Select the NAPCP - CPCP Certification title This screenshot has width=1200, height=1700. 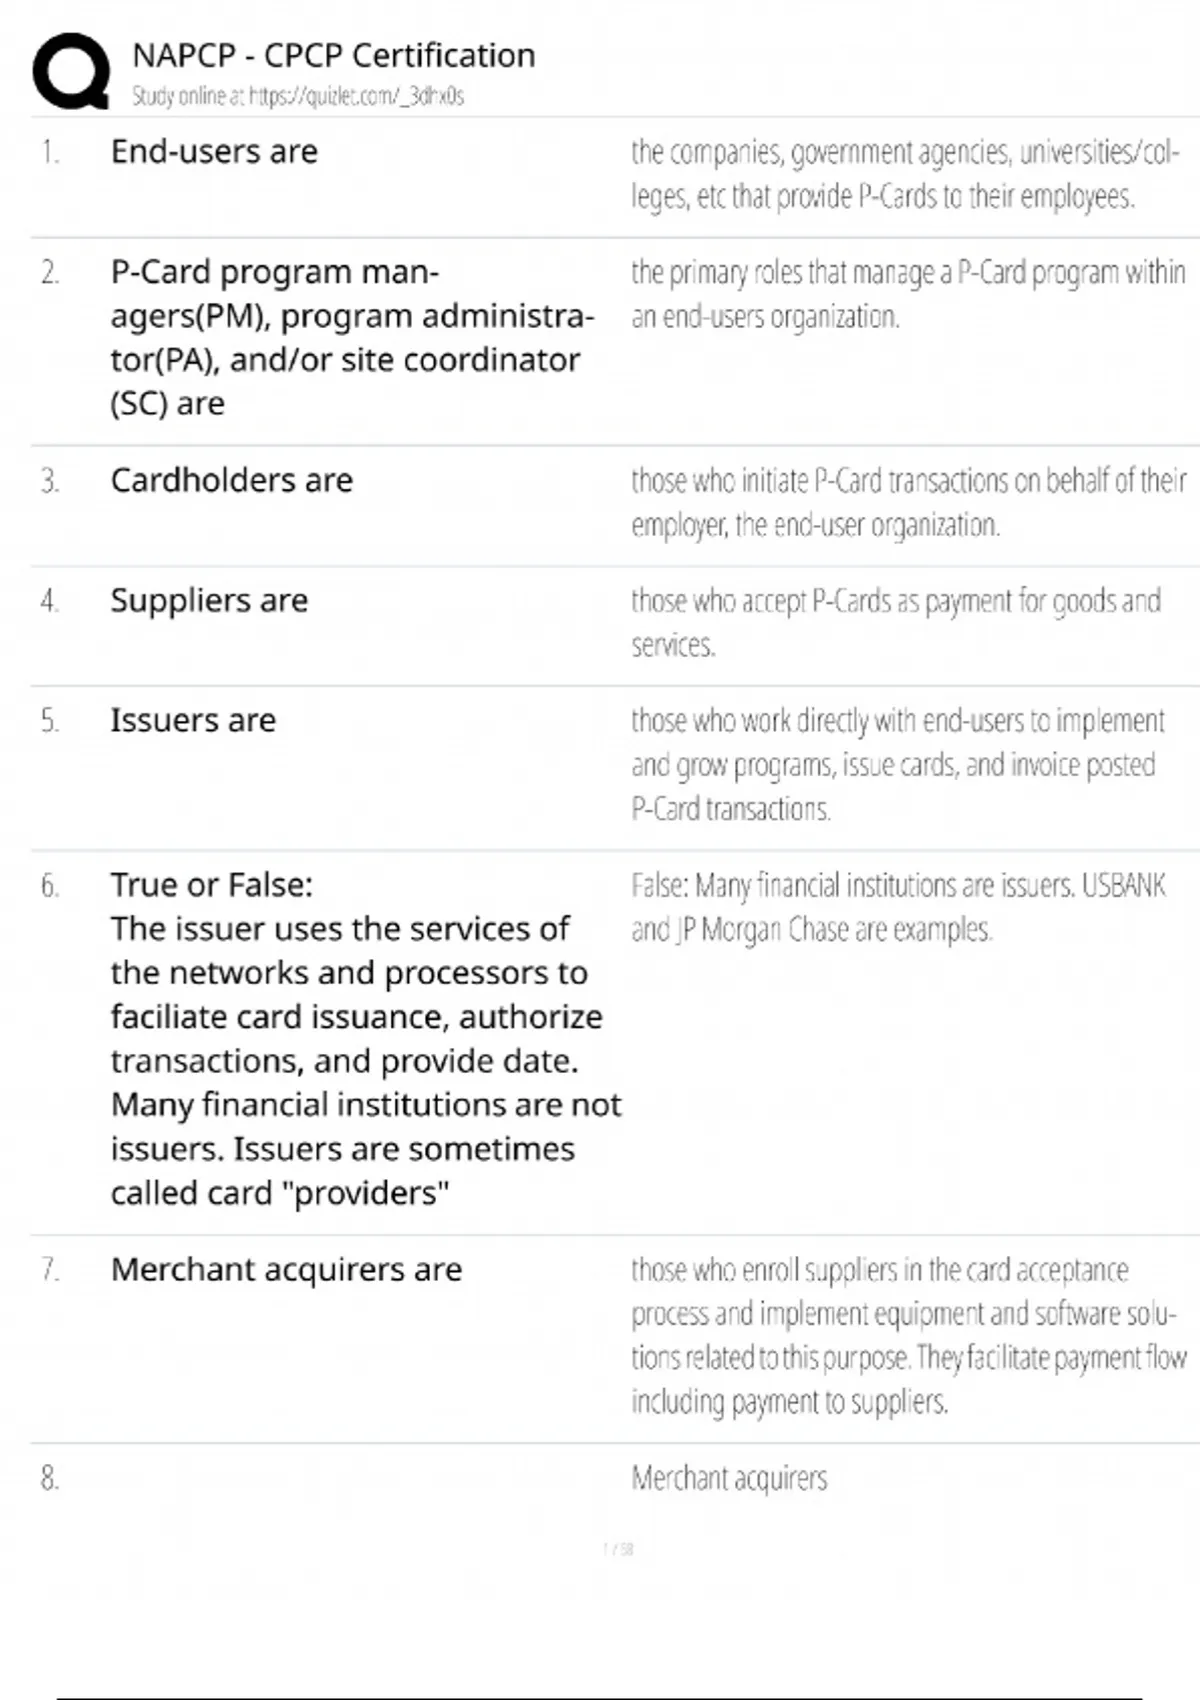333,55
